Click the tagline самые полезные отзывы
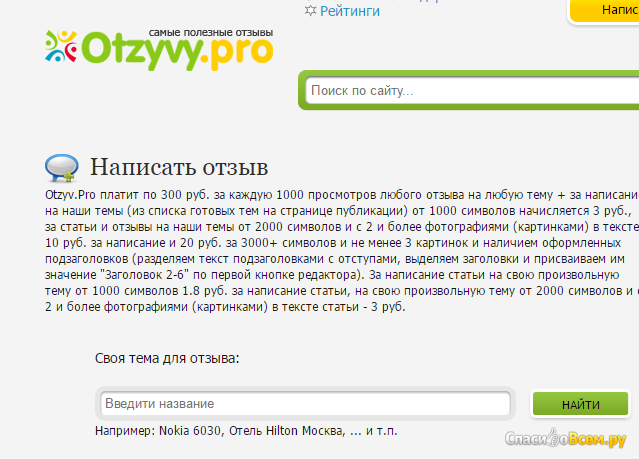The width and height of the screenshot is (639, 459). click(x=211, y=33)
